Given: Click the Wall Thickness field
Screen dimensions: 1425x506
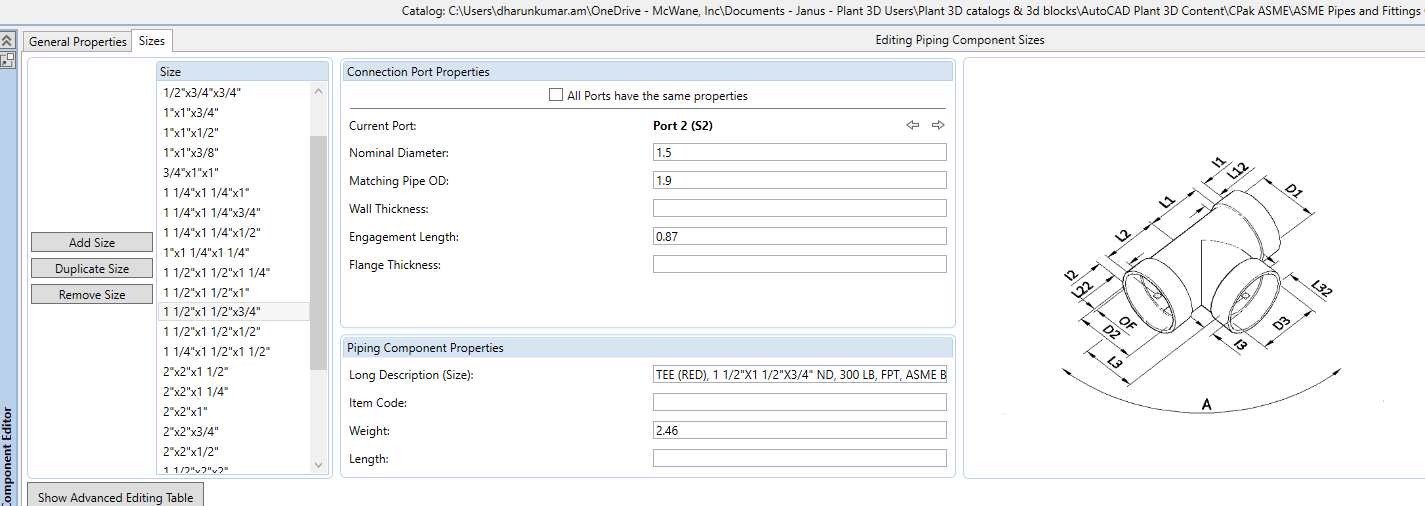Looking at the screenshot, I should click(799, 208).
